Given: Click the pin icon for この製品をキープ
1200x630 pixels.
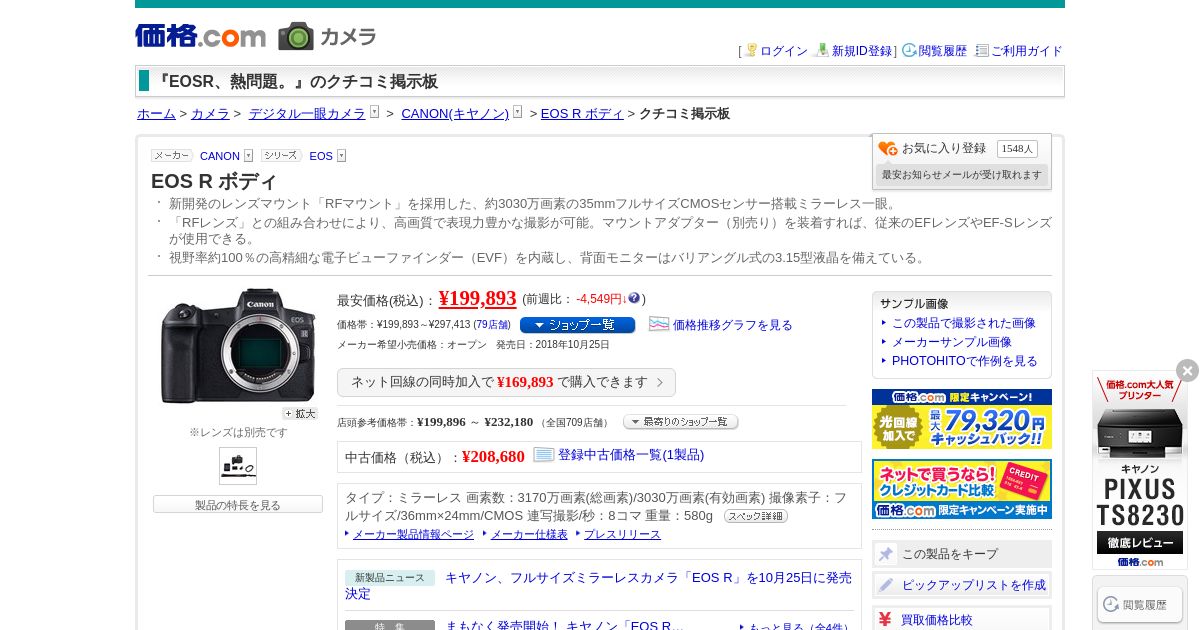Looking at the screenshot, I should click(x=886, y=554).
